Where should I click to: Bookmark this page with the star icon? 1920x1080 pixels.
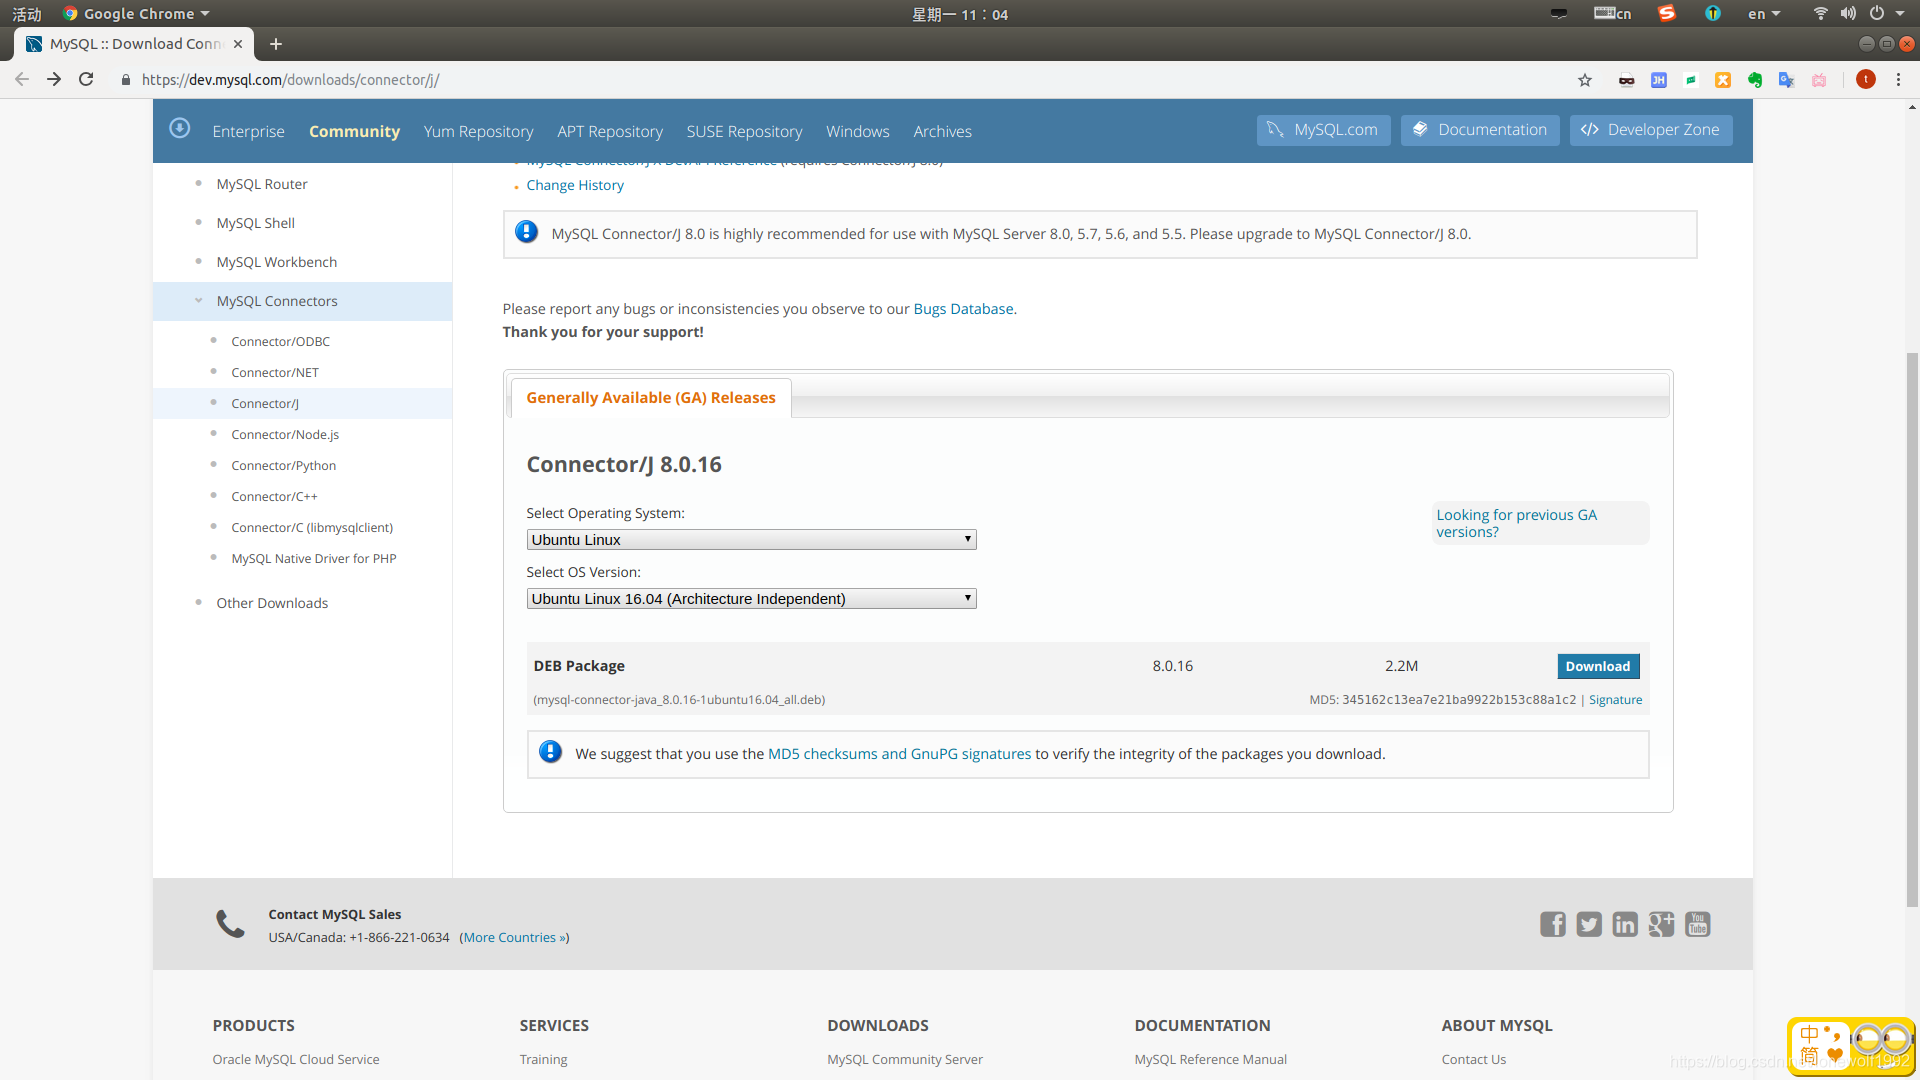point(1585,80)
